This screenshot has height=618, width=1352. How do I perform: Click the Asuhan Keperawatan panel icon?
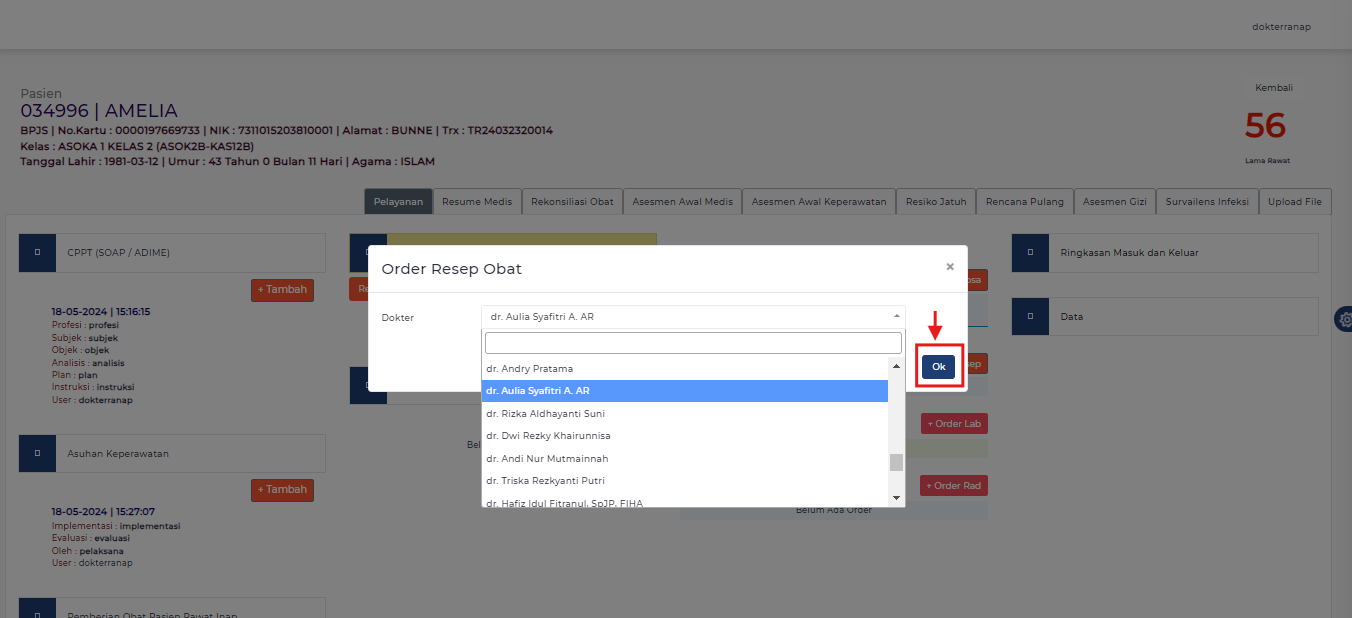[x=37, y=453]
